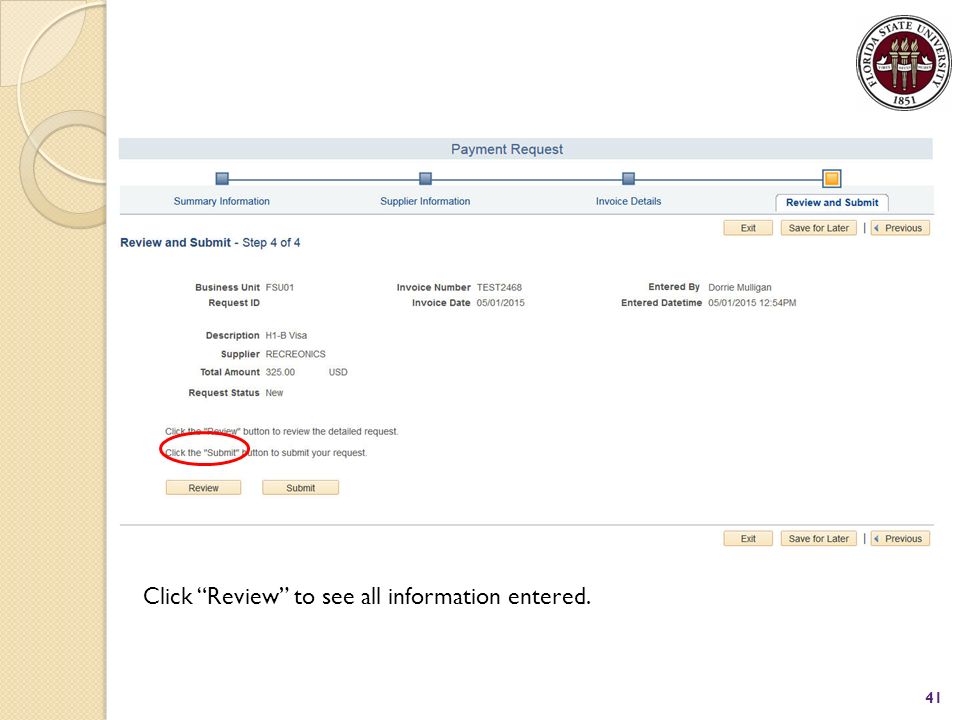Click the bottom Previous button
This screenshot has width=960, height=720.
pyautogui.click(x=900, y=539)
